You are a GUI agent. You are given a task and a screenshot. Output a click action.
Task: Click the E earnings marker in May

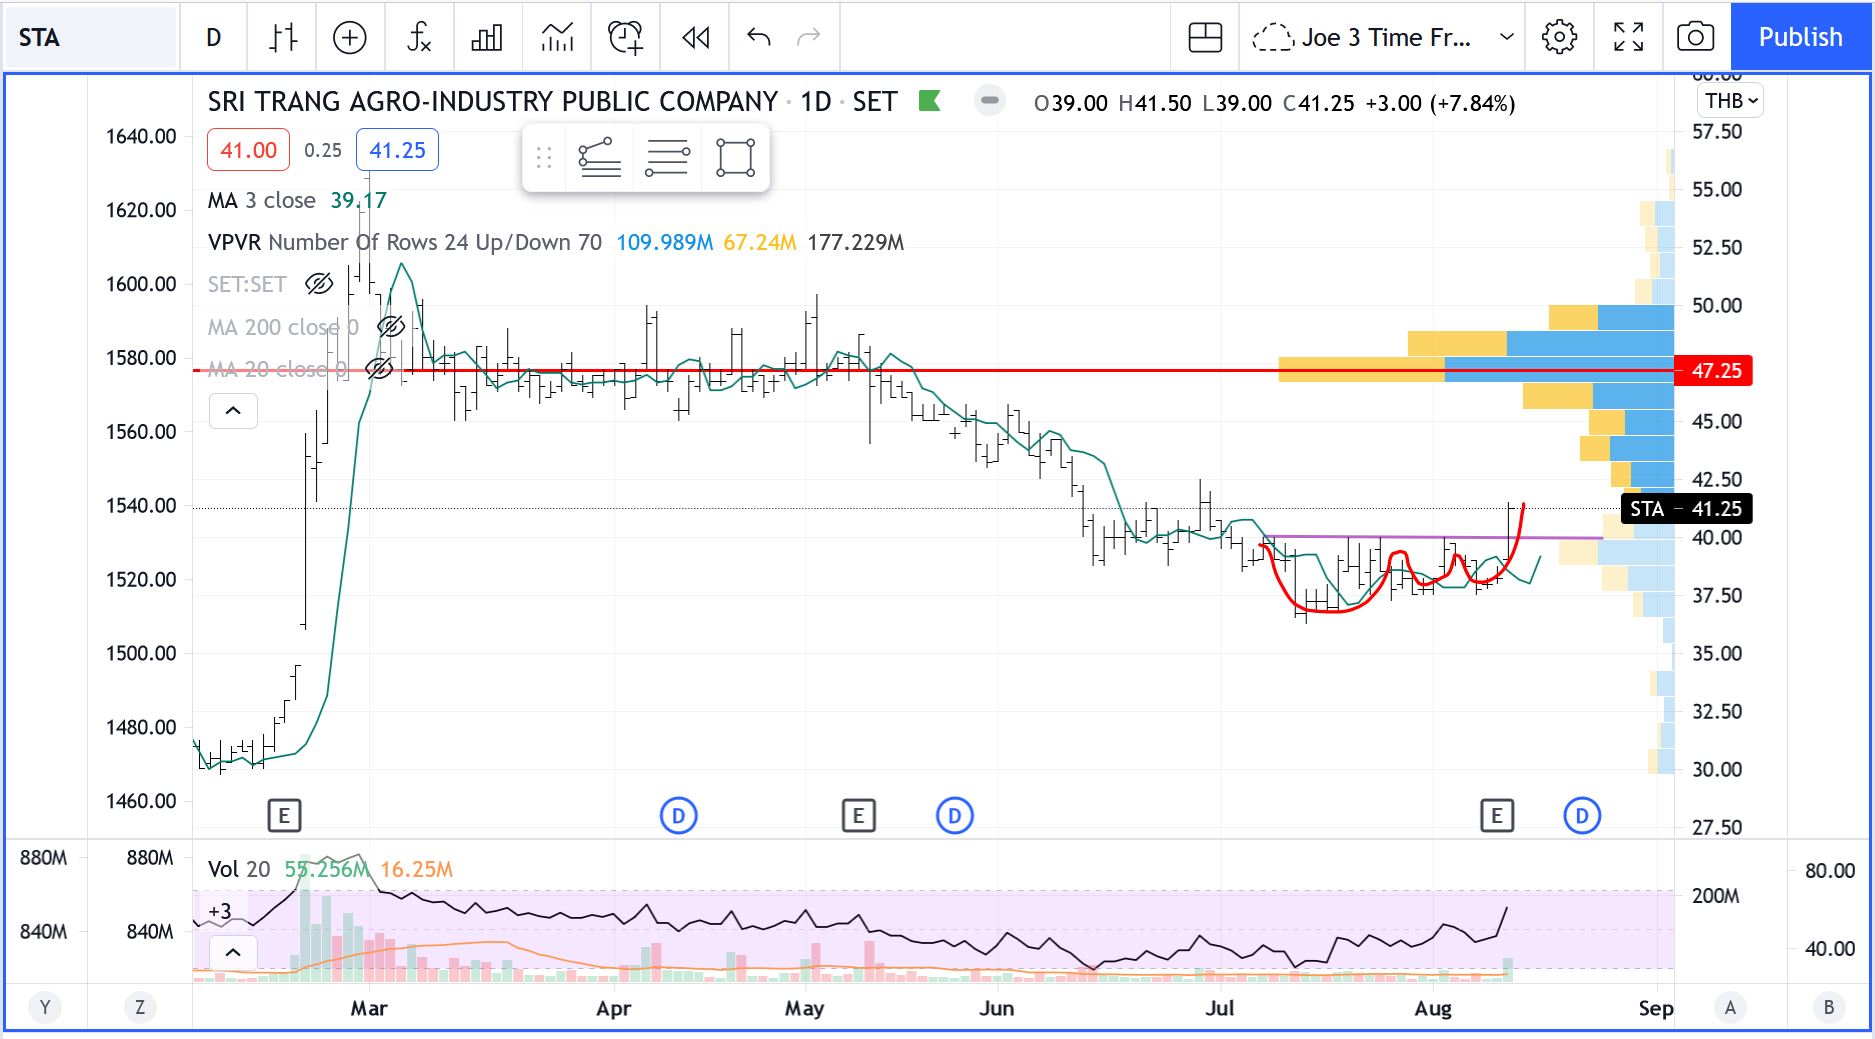[x=858, y=816]
